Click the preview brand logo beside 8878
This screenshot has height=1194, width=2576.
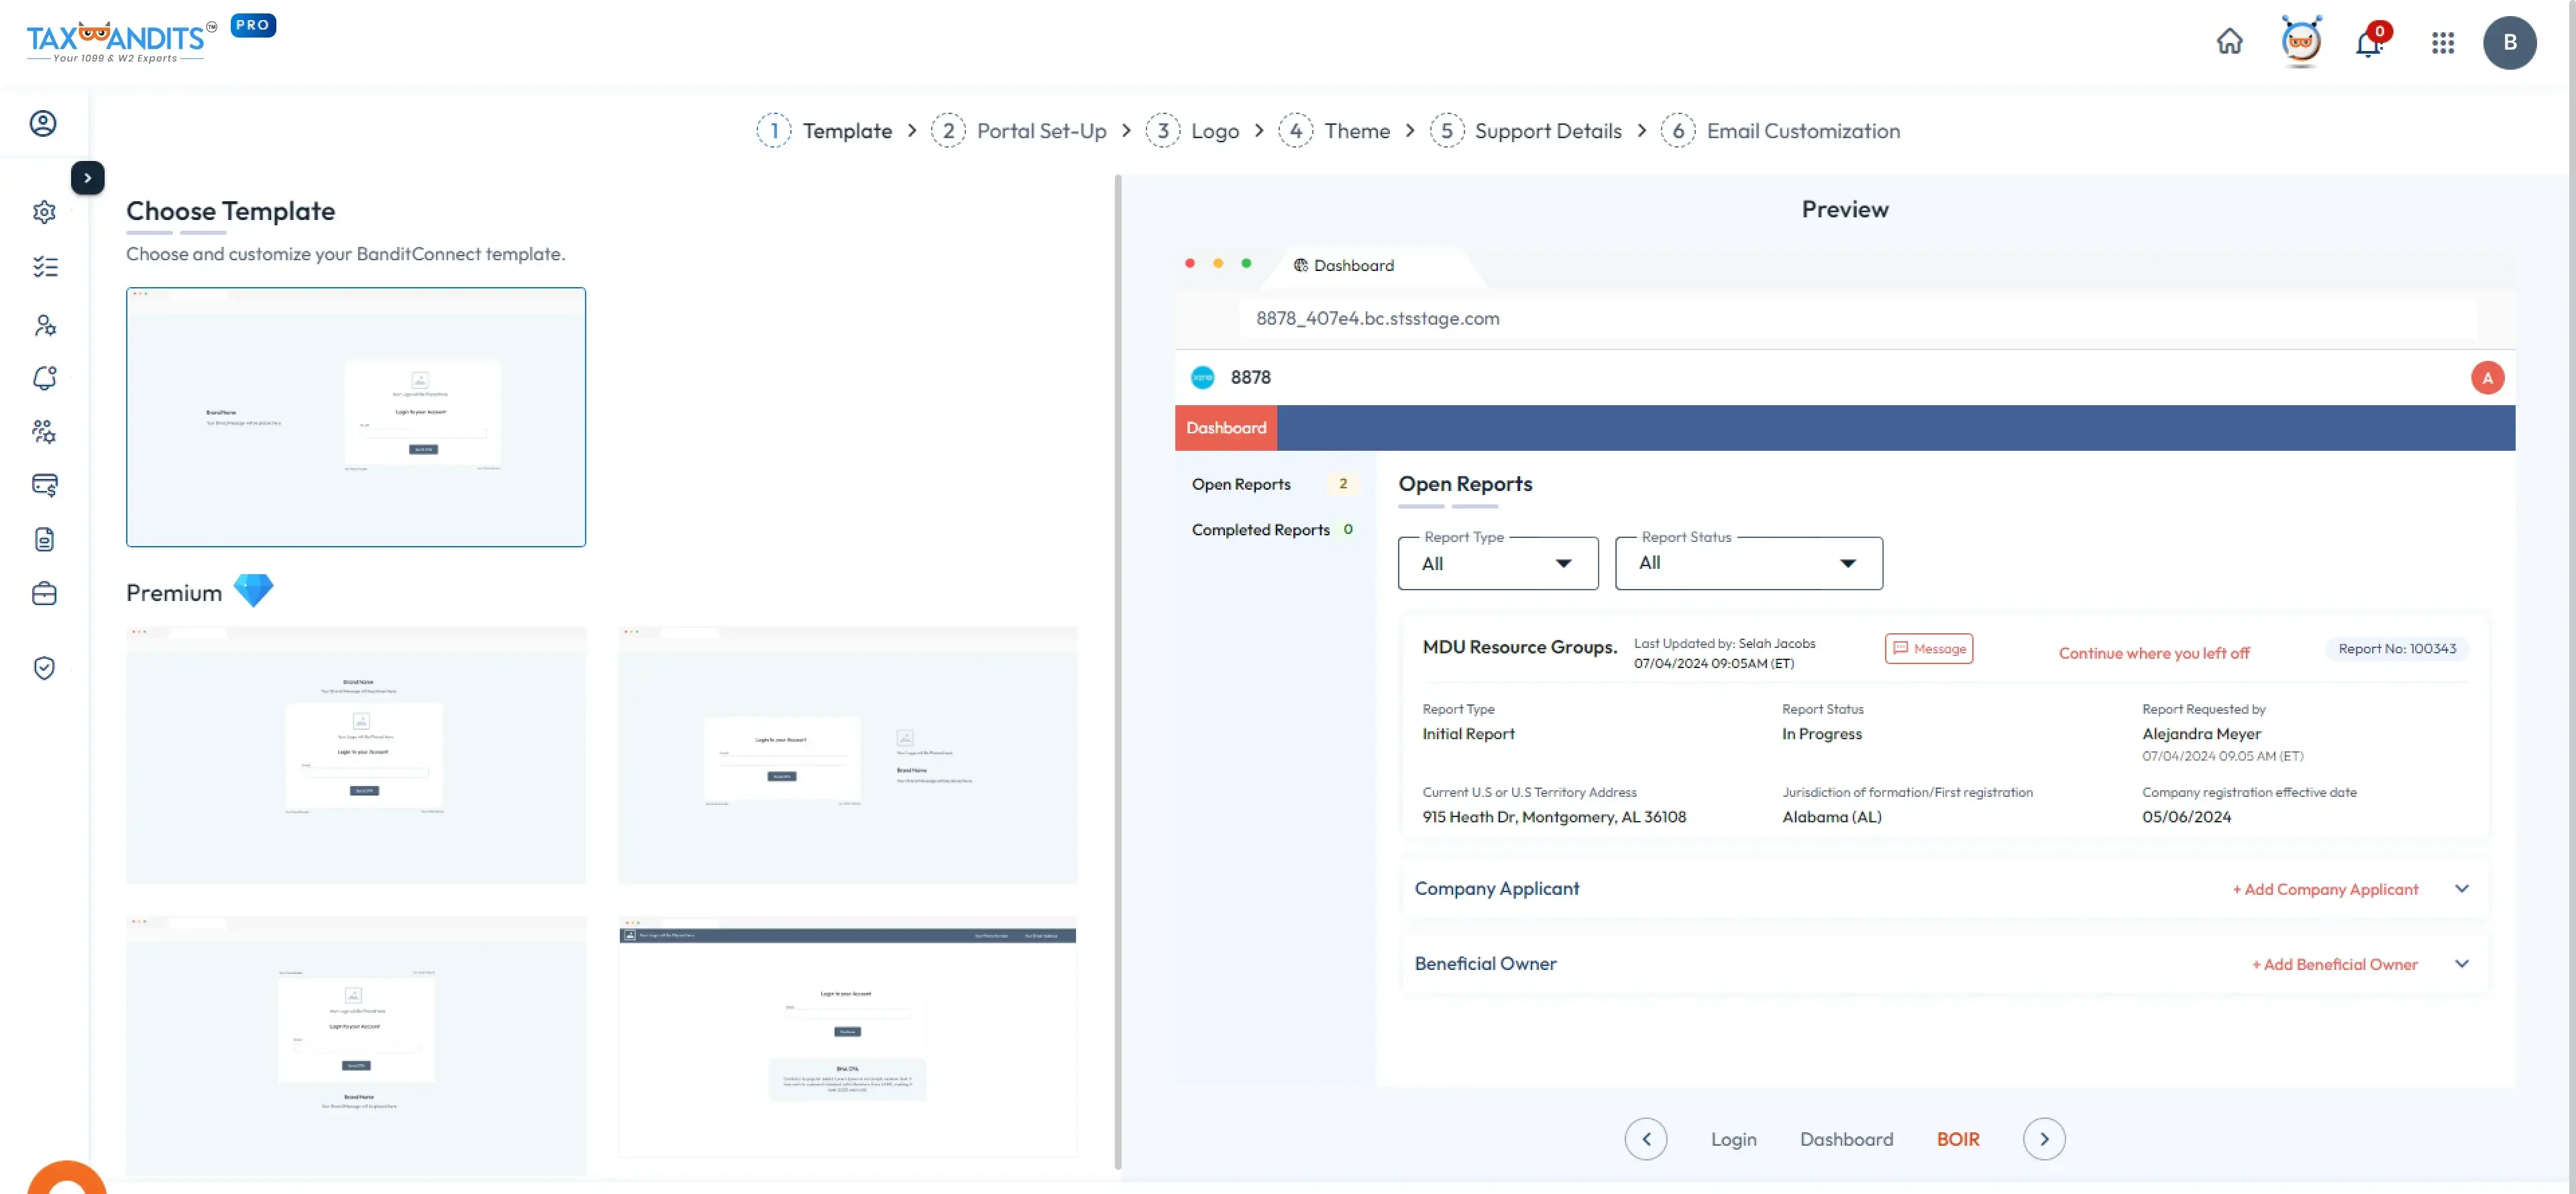click(x=1202, y=377)
